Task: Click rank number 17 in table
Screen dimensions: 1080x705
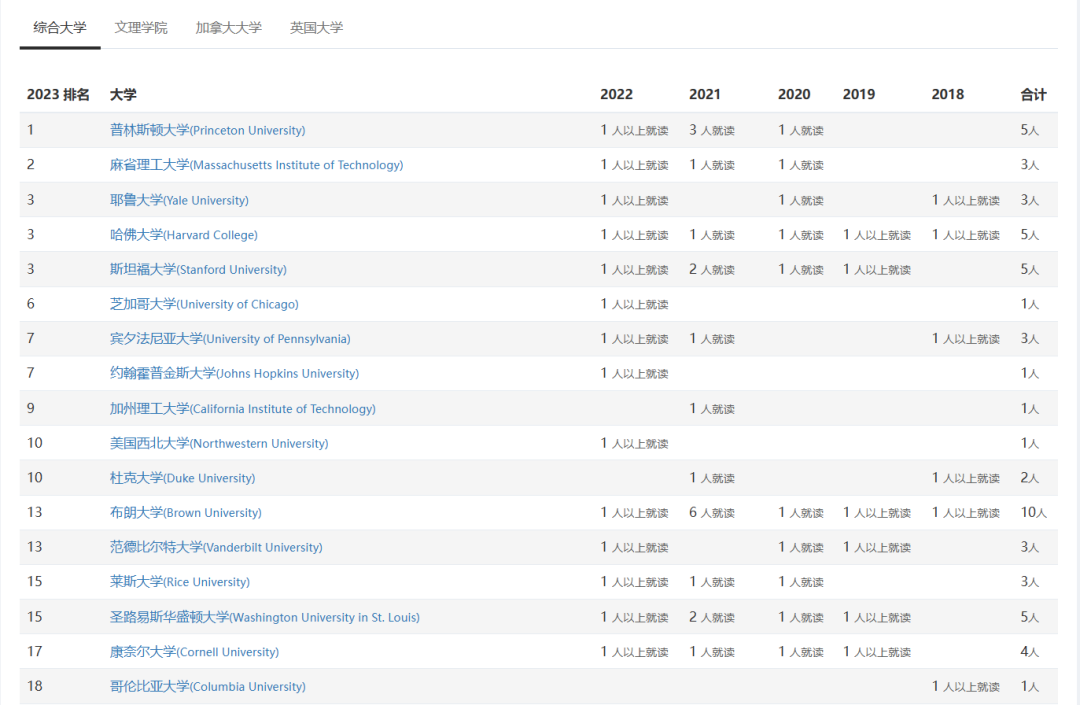Action: (34, 652)
